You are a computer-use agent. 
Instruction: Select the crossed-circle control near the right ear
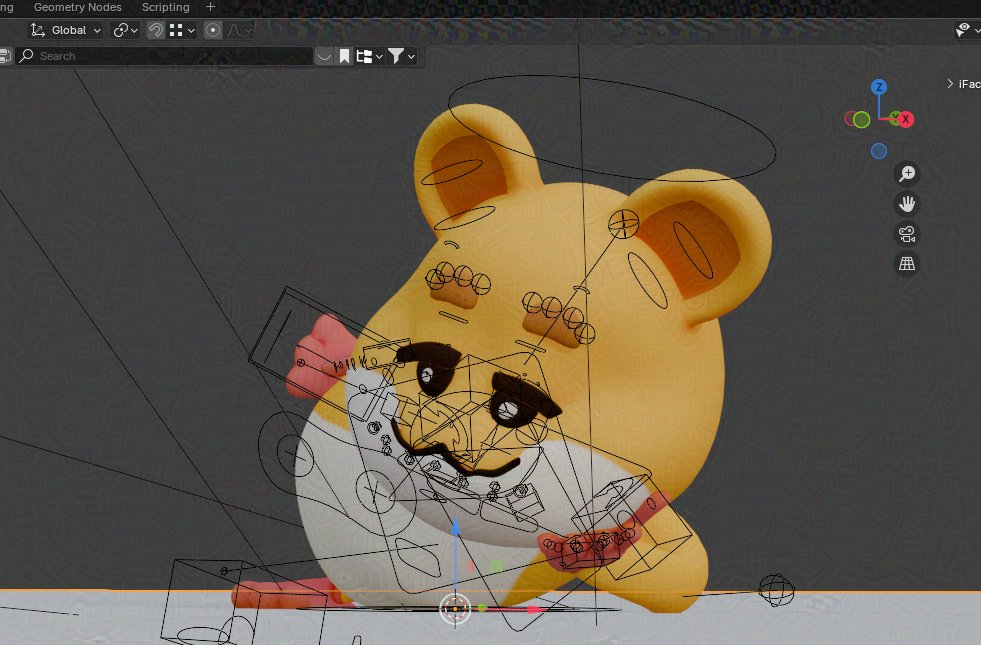[x=623, y=224]
